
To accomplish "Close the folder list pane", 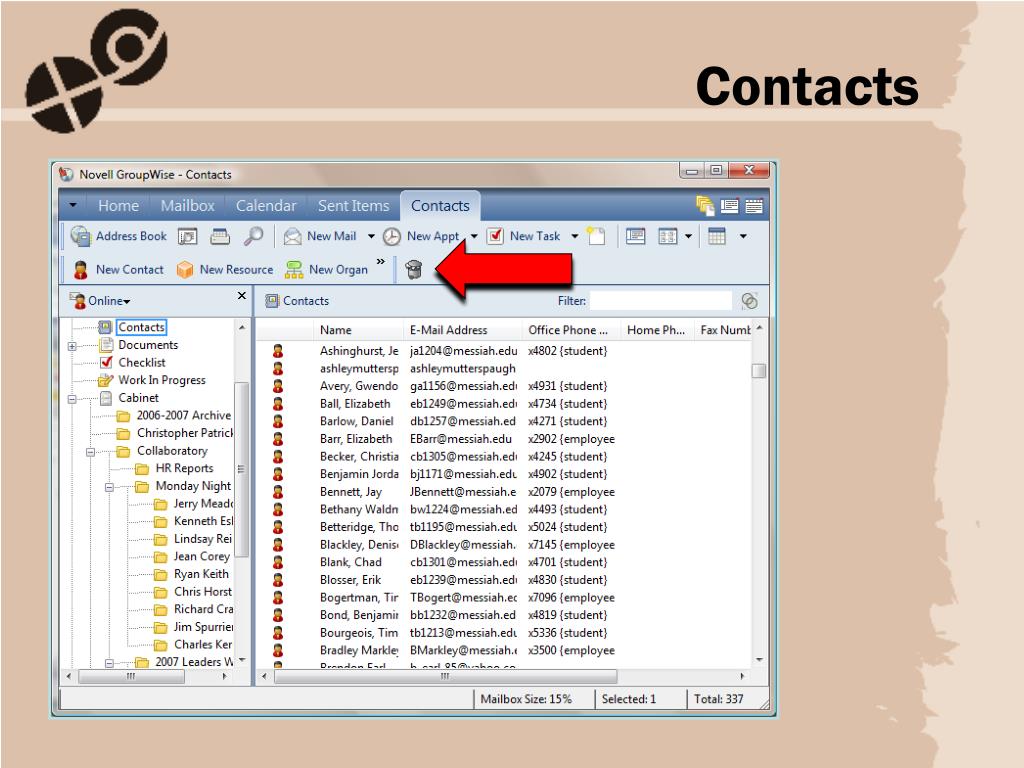I will click(x=242, y=296).
